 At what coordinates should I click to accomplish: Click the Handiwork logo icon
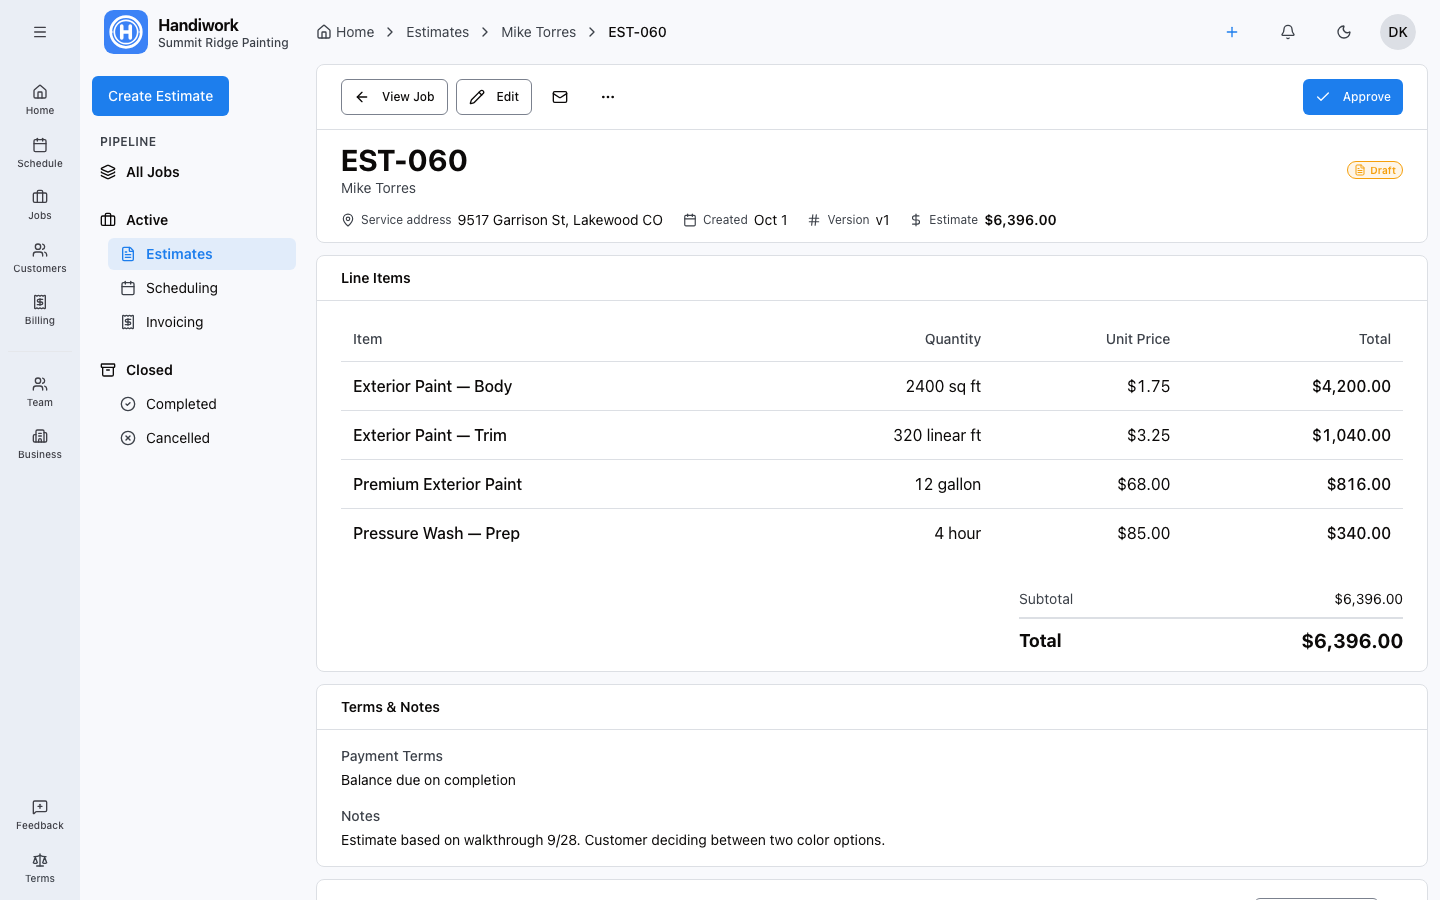[126, 32]
